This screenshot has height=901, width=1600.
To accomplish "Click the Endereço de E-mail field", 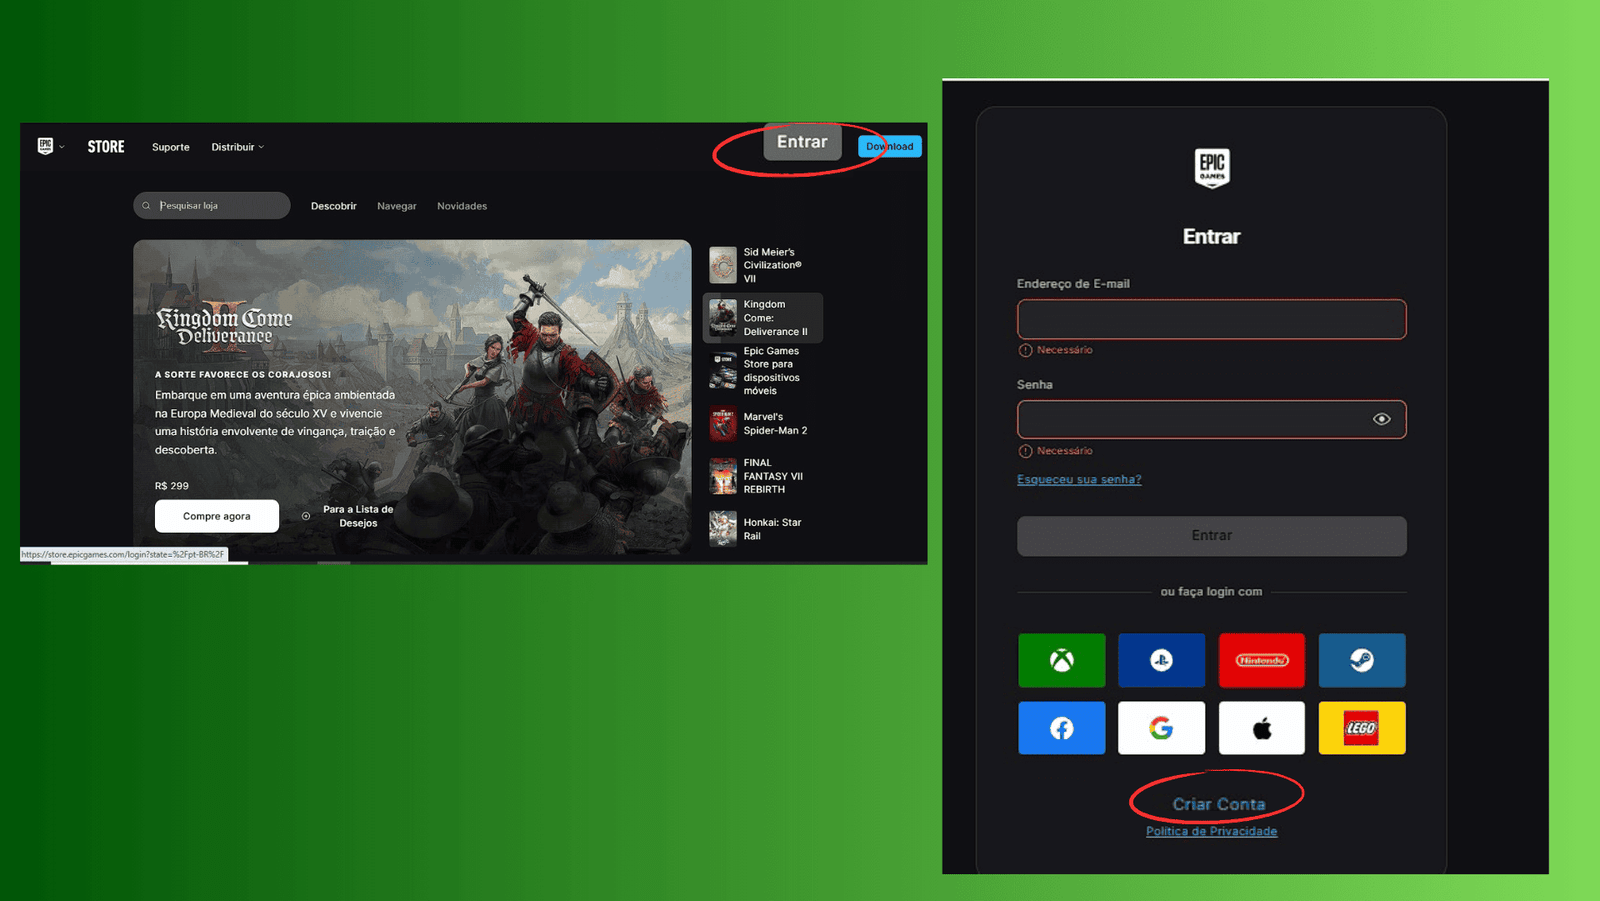I will (x=1211, y=319).
